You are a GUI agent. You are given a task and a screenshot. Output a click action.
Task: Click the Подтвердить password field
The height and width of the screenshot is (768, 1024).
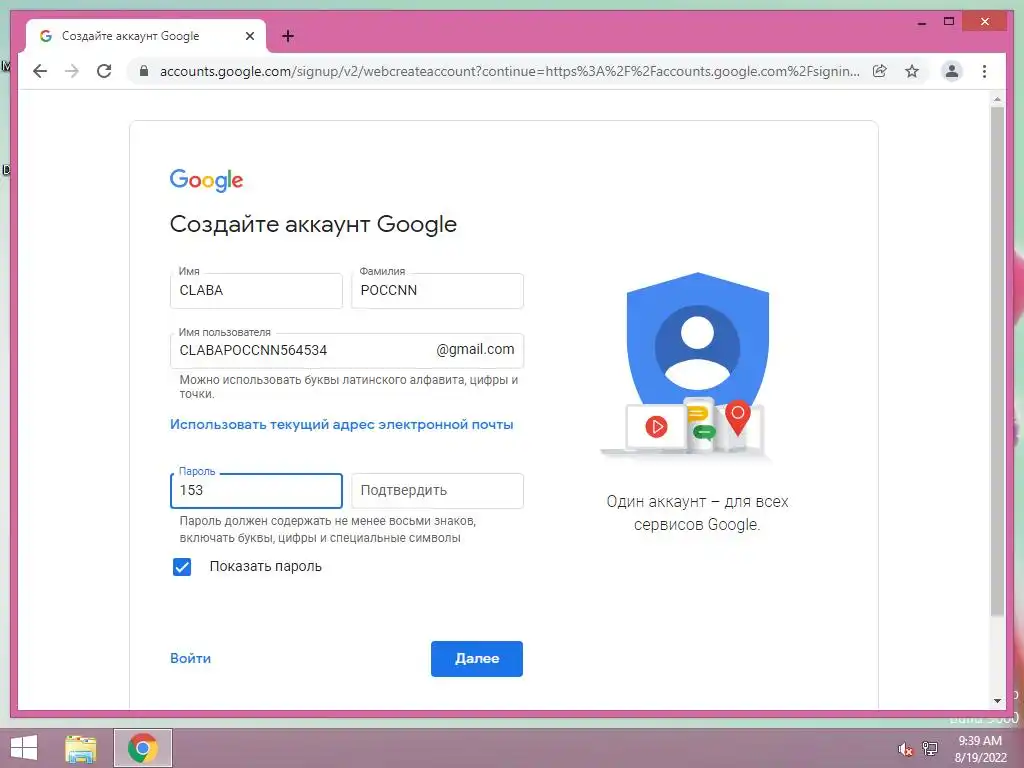pos(438,490)
